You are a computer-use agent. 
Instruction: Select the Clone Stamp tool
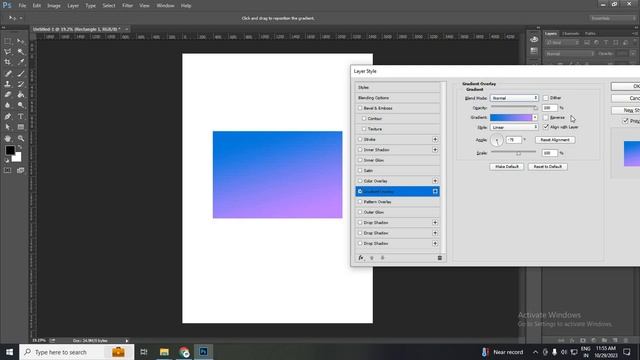pyautogui.click(x=8, y=84)
